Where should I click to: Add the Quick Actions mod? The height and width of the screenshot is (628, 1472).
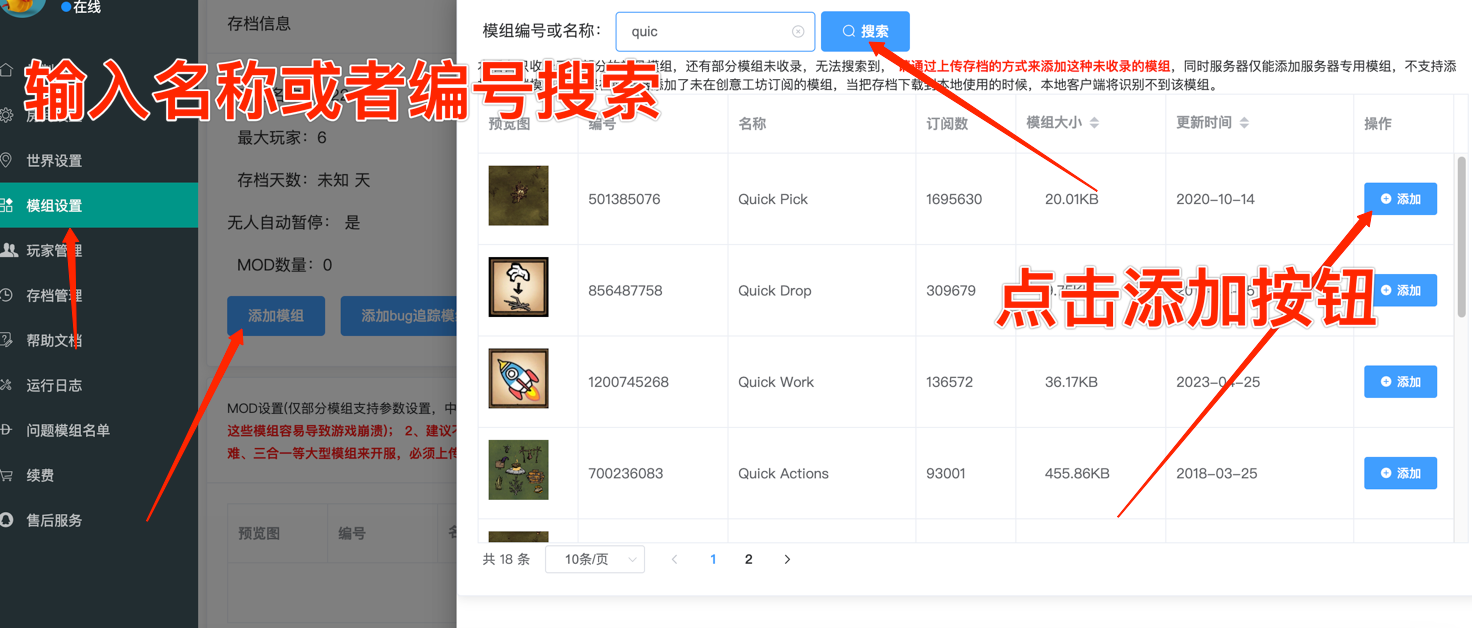tap(1400, 473)
